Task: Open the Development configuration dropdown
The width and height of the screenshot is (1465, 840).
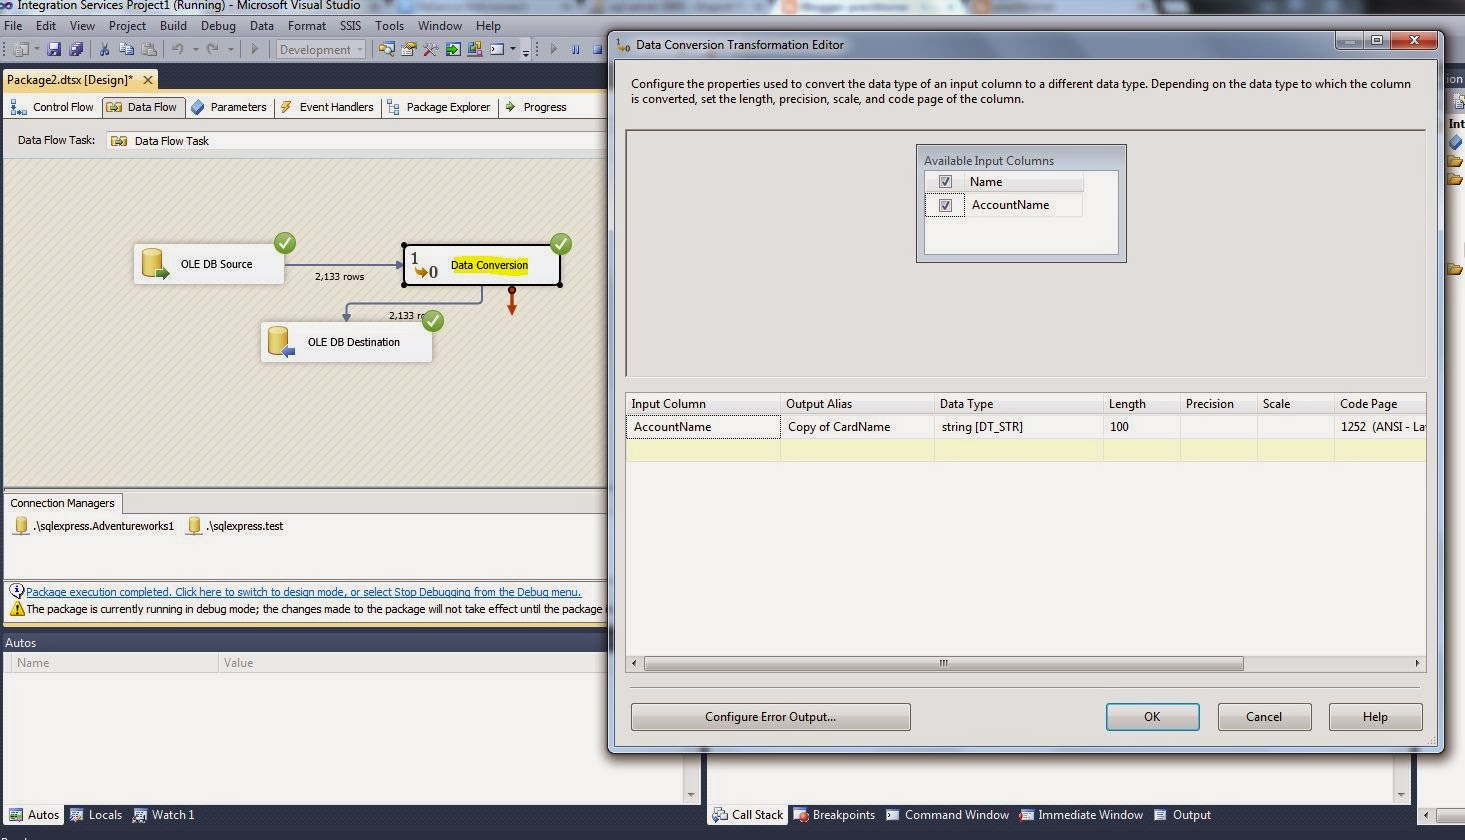Action: click(321, 49)
